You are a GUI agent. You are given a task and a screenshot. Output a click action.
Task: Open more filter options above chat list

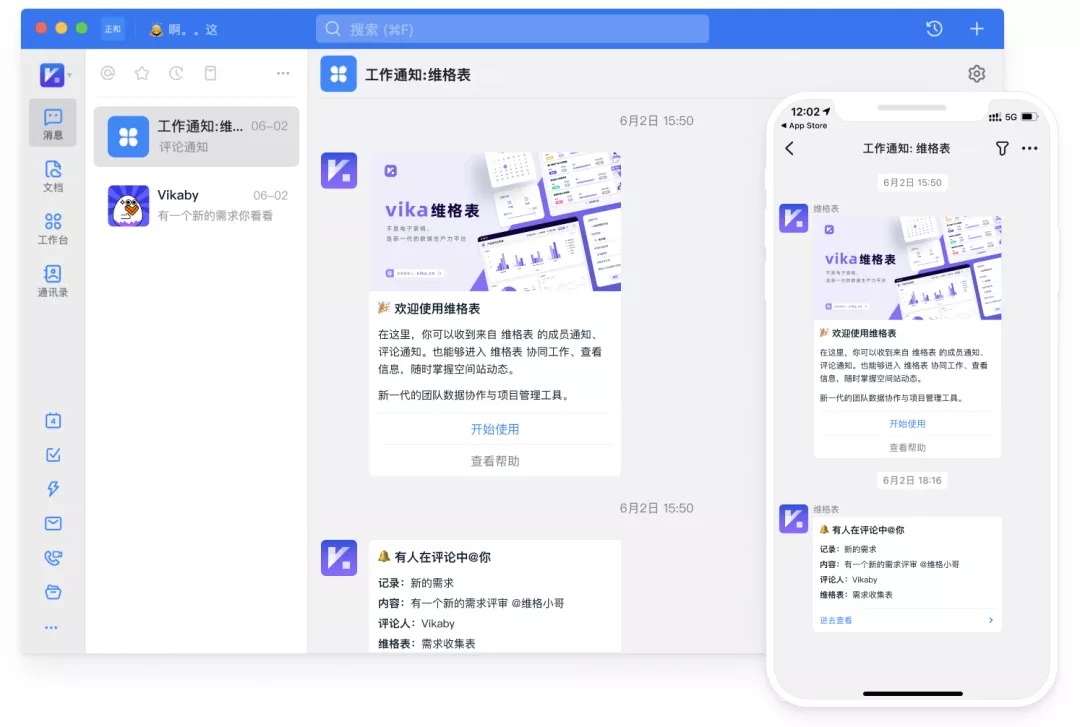pyautogui.click(x=283, y=73)
